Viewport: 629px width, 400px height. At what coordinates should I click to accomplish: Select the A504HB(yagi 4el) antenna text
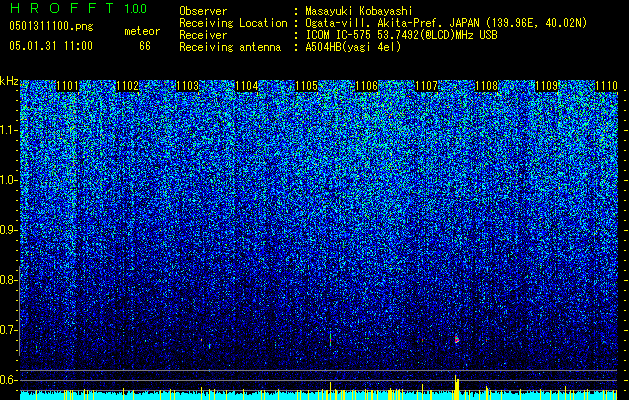click(353, 47)
